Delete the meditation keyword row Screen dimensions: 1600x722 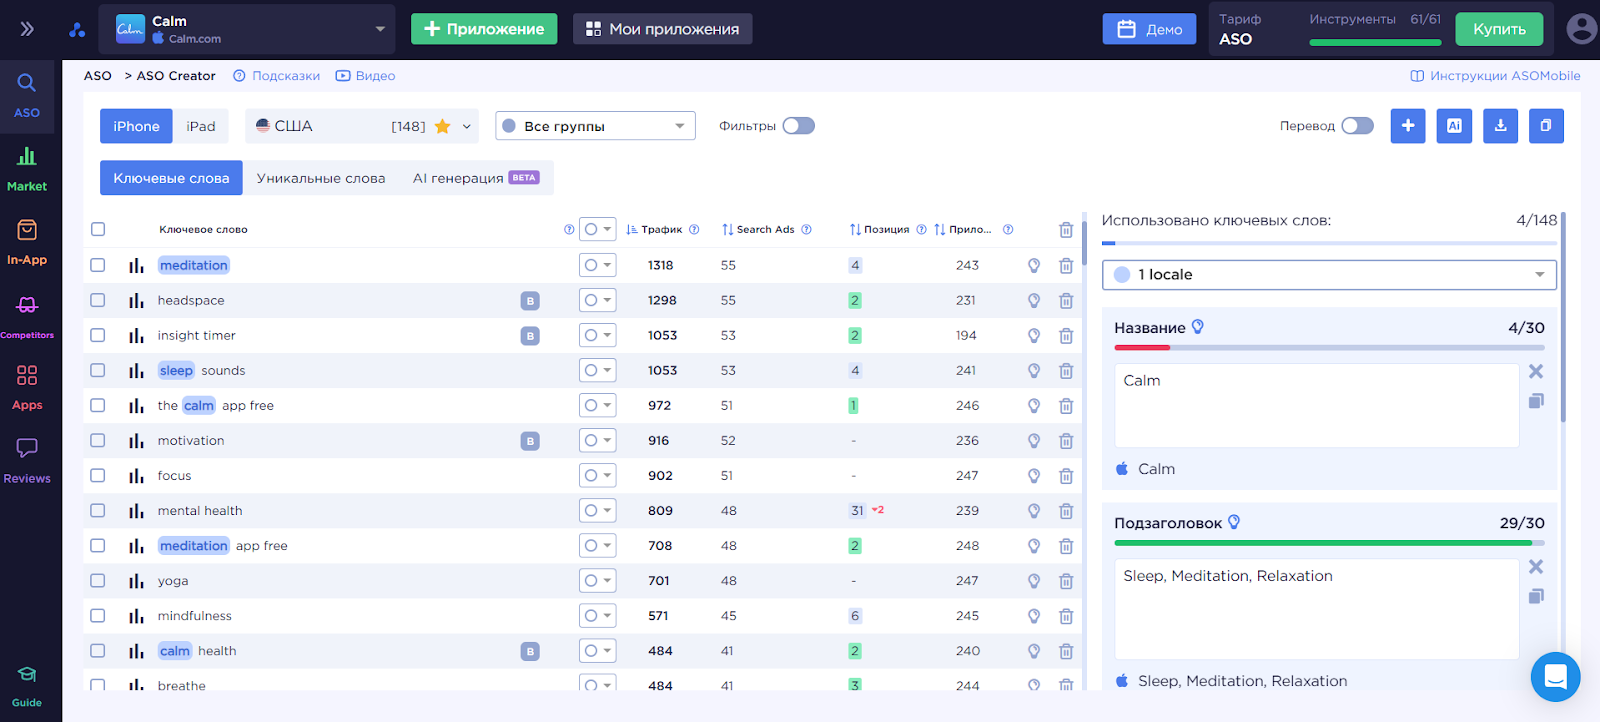click(x=1066, y=266)
